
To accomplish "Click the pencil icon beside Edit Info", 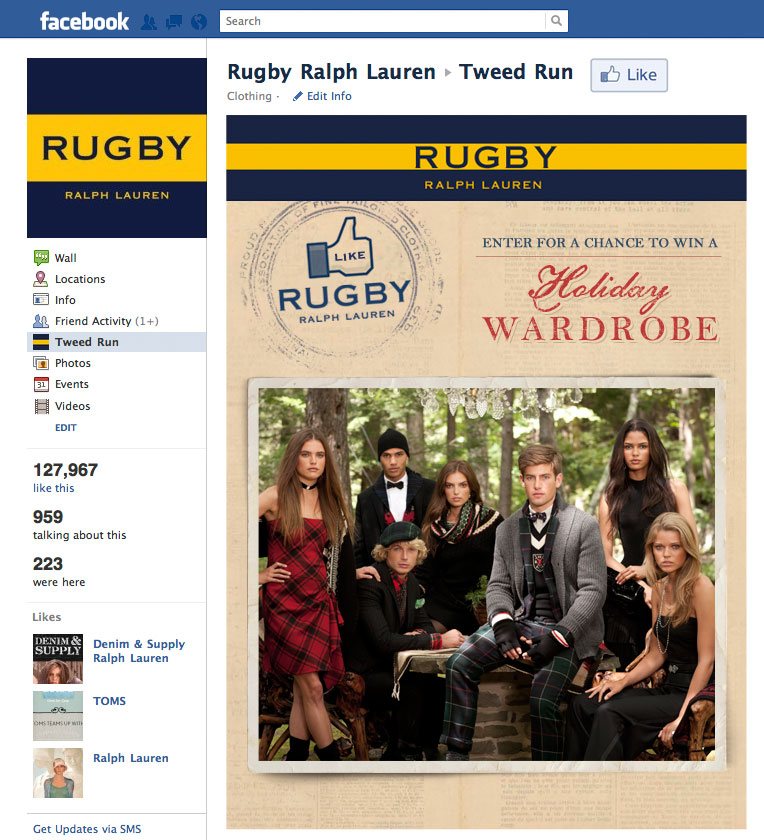I will coord(298,96).
